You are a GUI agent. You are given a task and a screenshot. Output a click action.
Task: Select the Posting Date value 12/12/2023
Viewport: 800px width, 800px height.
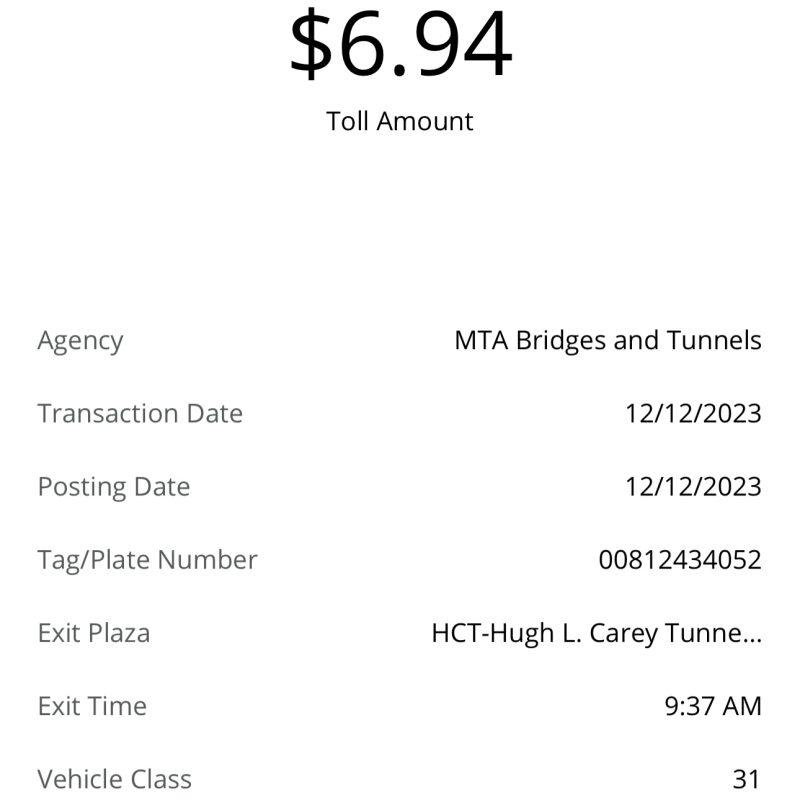point(693,486)
